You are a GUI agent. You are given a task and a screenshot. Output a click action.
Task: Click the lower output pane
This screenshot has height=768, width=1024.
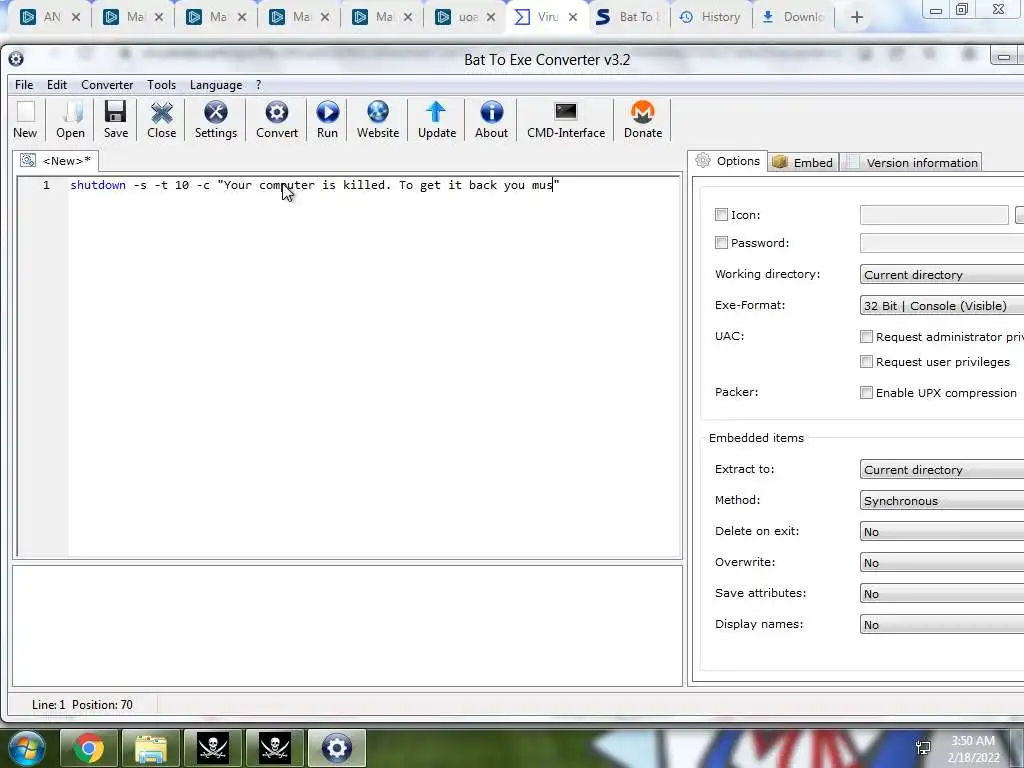click(347, 626)
